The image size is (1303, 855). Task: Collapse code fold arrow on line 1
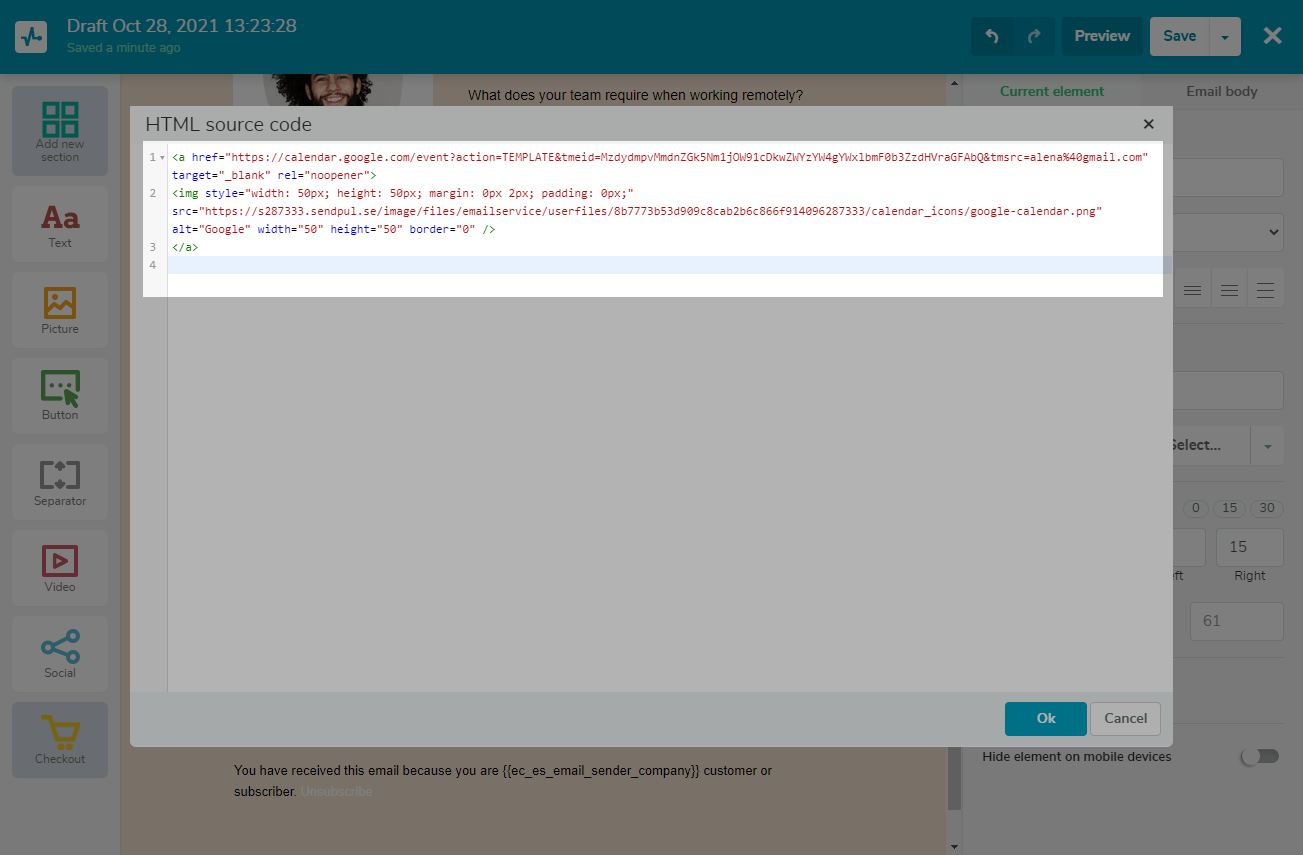[162, 157]
